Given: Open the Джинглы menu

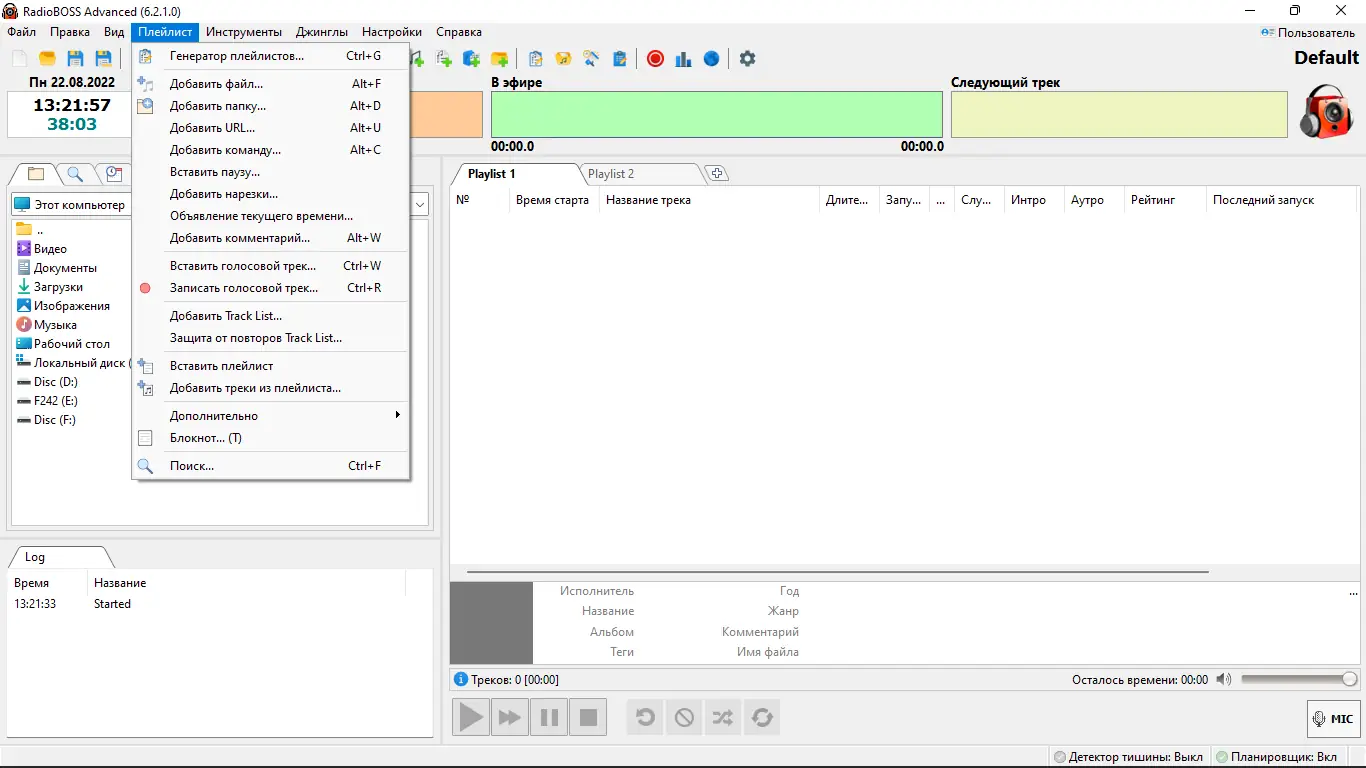Looking at the screenshot, I should 322,32.
